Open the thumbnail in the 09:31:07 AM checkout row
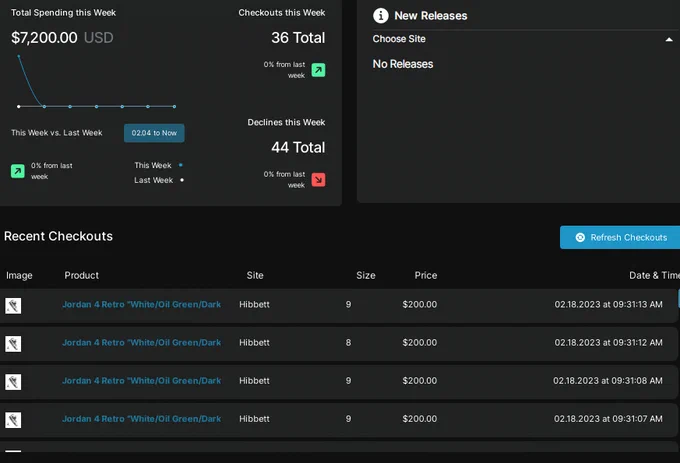The height and width of the screenshot is (463, 680). (13, 420)
